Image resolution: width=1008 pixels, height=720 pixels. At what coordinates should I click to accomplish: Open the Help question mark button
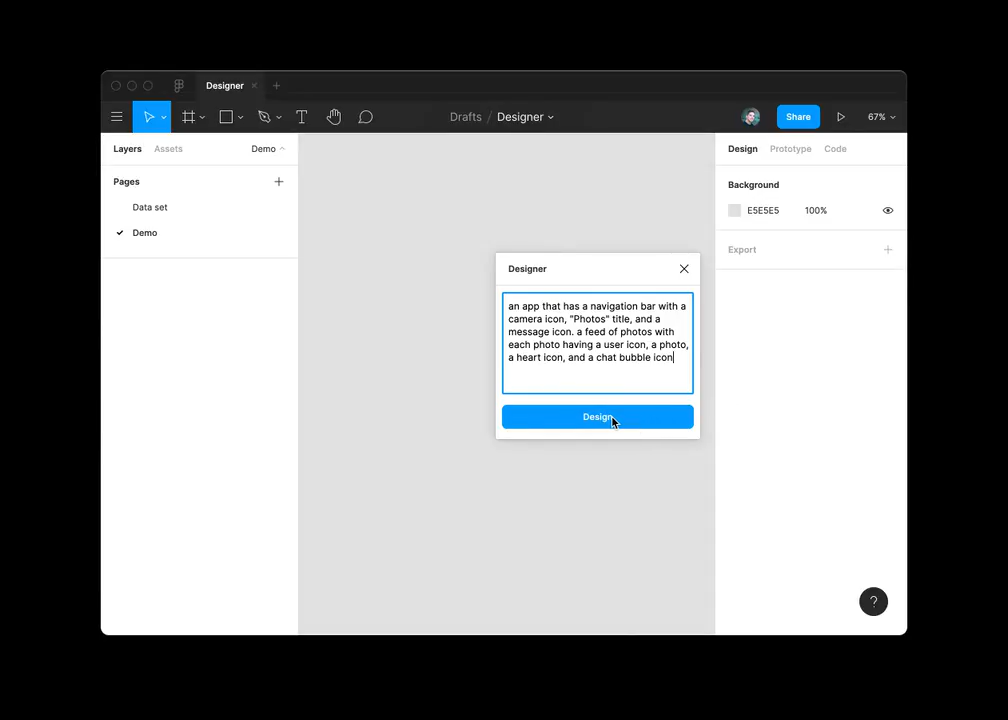(x=873, y=601)
